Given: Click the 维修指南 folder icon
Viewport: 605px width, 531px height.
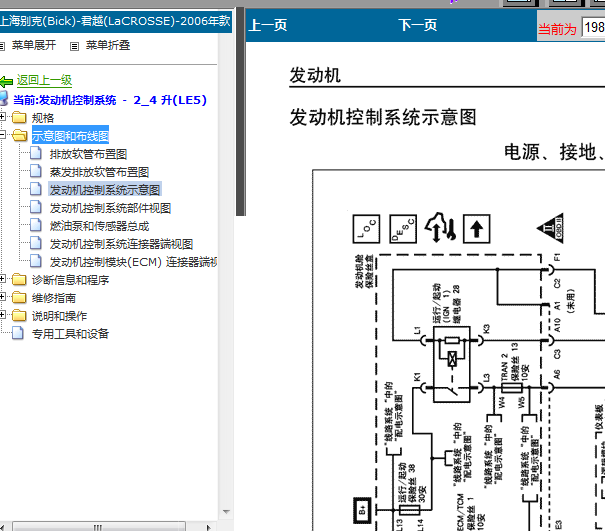Looking at the screenshot, I should pyautogui.click(x=19, y=298).
